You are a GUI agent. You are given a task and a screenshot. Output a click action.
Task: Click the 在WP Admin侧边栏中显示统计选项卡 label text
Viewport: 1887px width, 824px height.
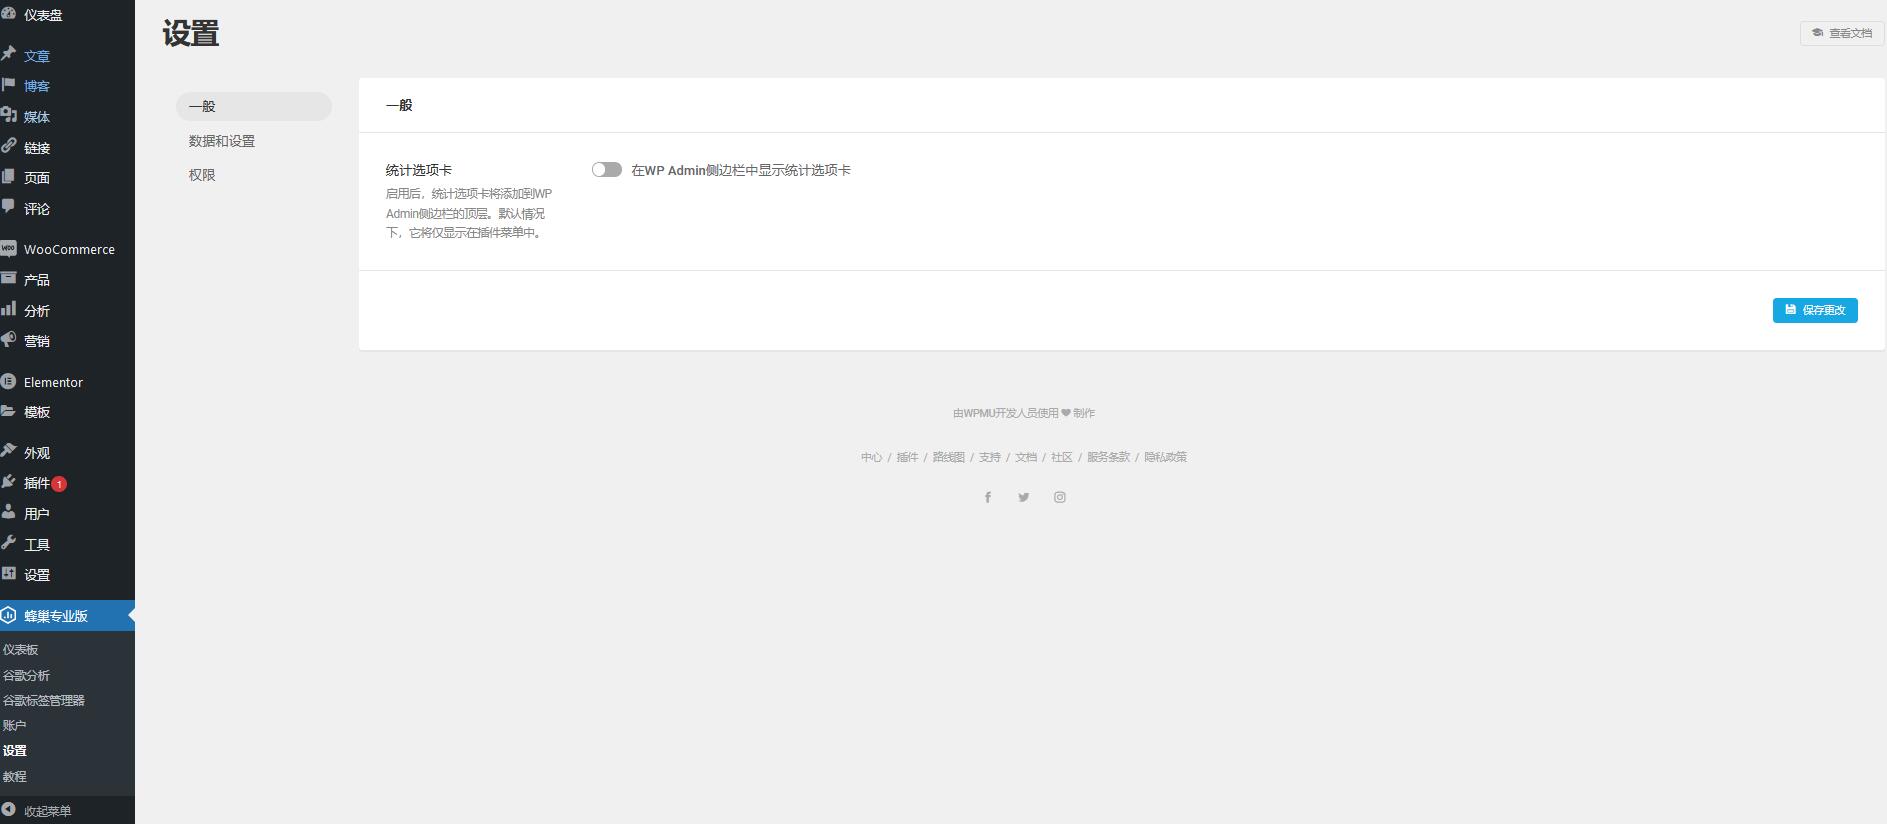click(741, 170)
